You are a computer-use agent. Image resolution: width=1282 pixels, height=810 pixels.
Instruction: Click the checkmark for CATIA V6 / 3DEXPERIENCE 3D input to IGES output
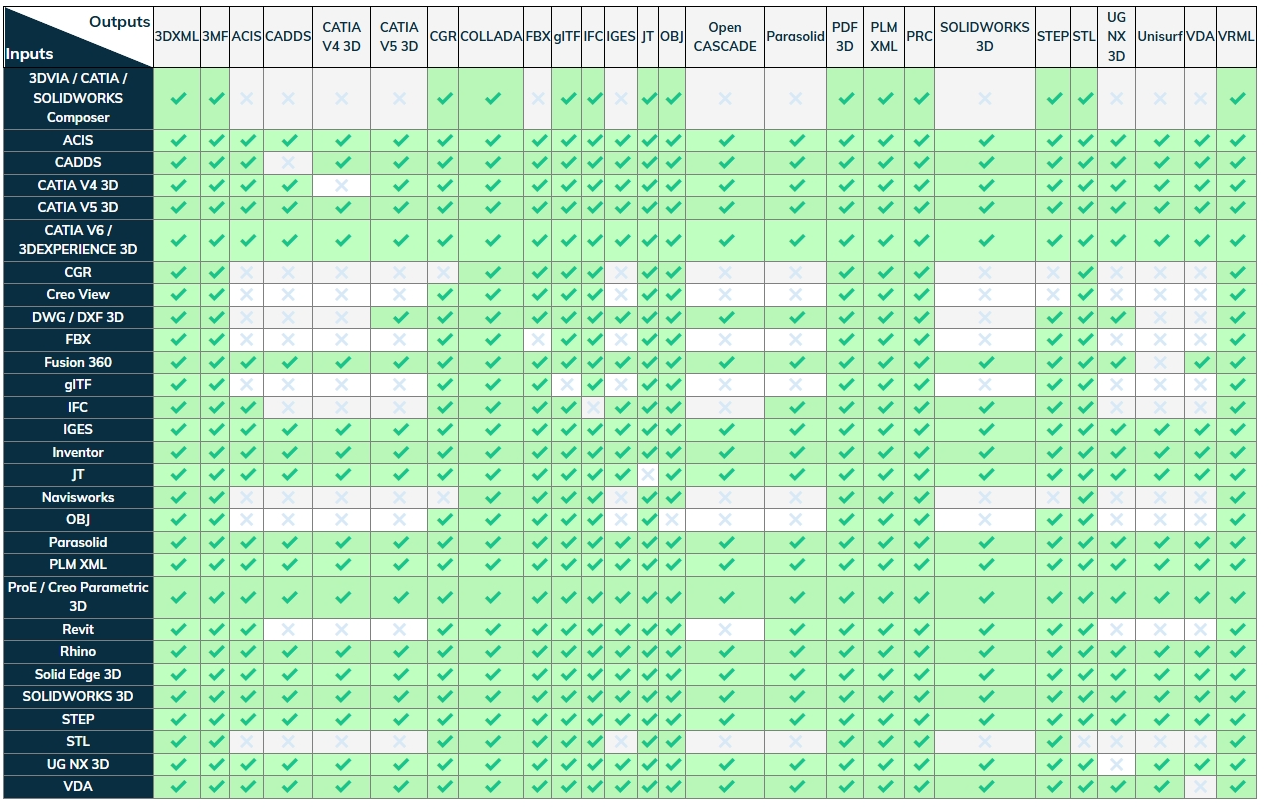coord(621,240)
